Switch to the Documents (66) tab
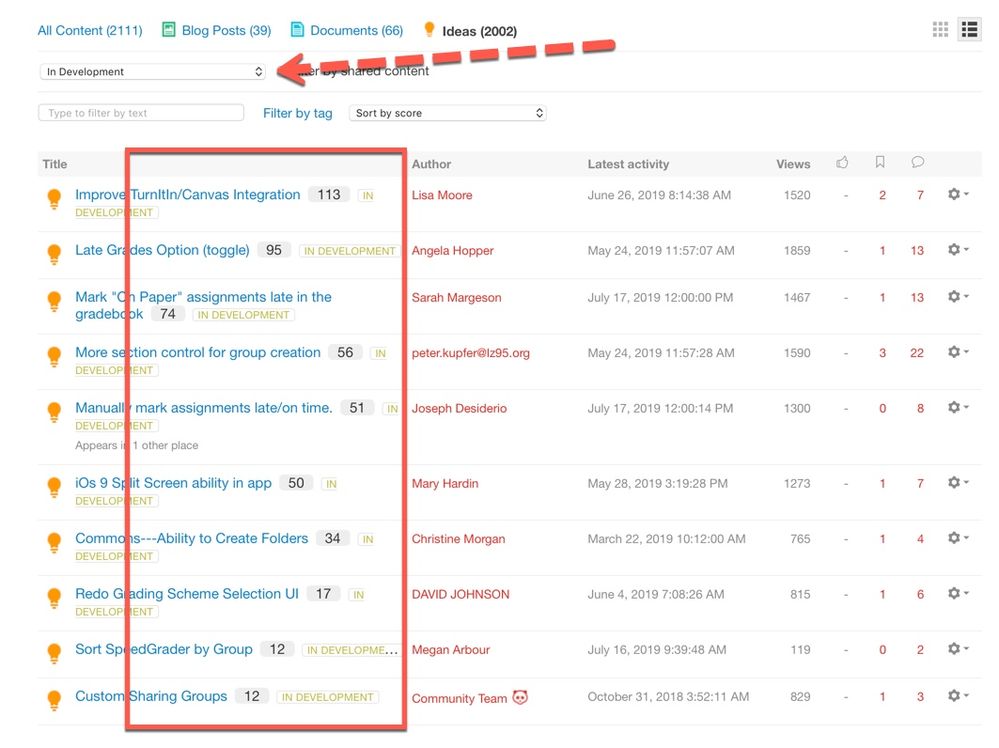This screenshot has width=999, height=748. coord(346,31)
